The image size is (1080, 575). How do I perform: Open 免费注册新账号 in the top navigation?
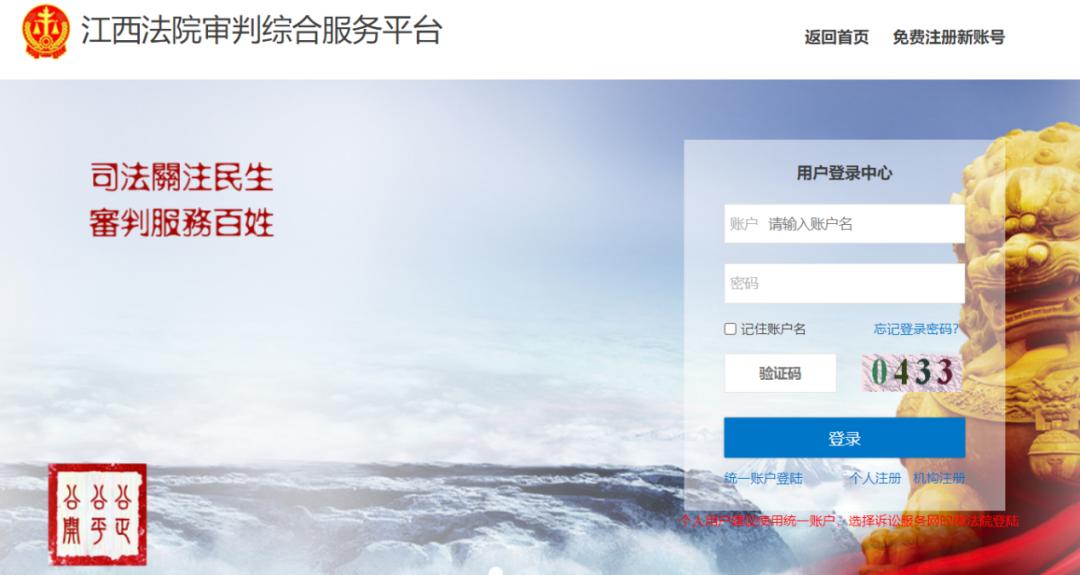click(x=948, y=37)
